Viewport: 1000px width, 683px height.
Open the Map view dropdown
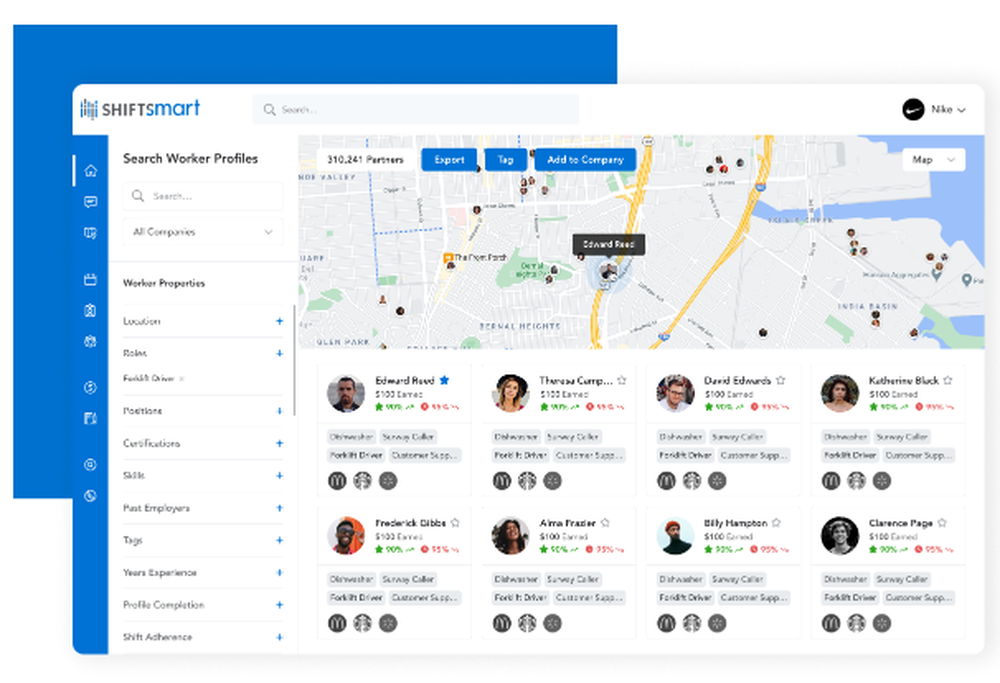coord(932,159)
